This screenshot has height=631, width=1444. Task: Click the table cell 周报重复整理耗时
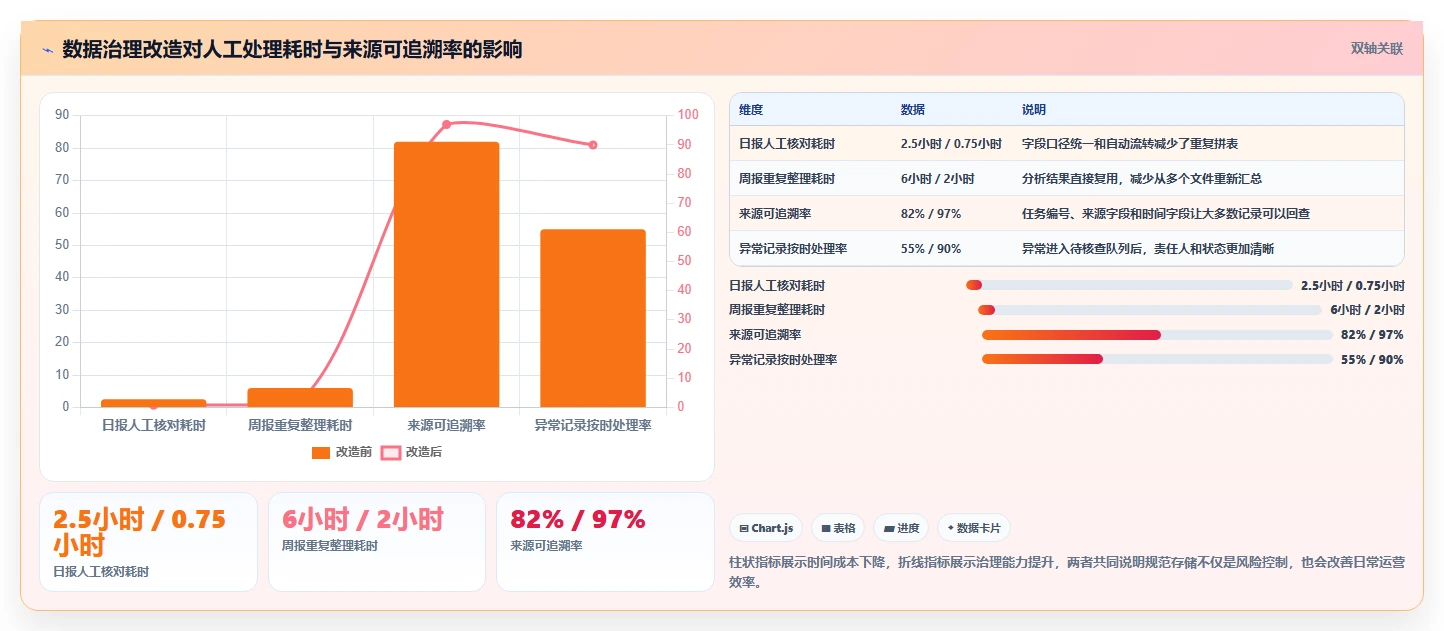tap(787, 179)
